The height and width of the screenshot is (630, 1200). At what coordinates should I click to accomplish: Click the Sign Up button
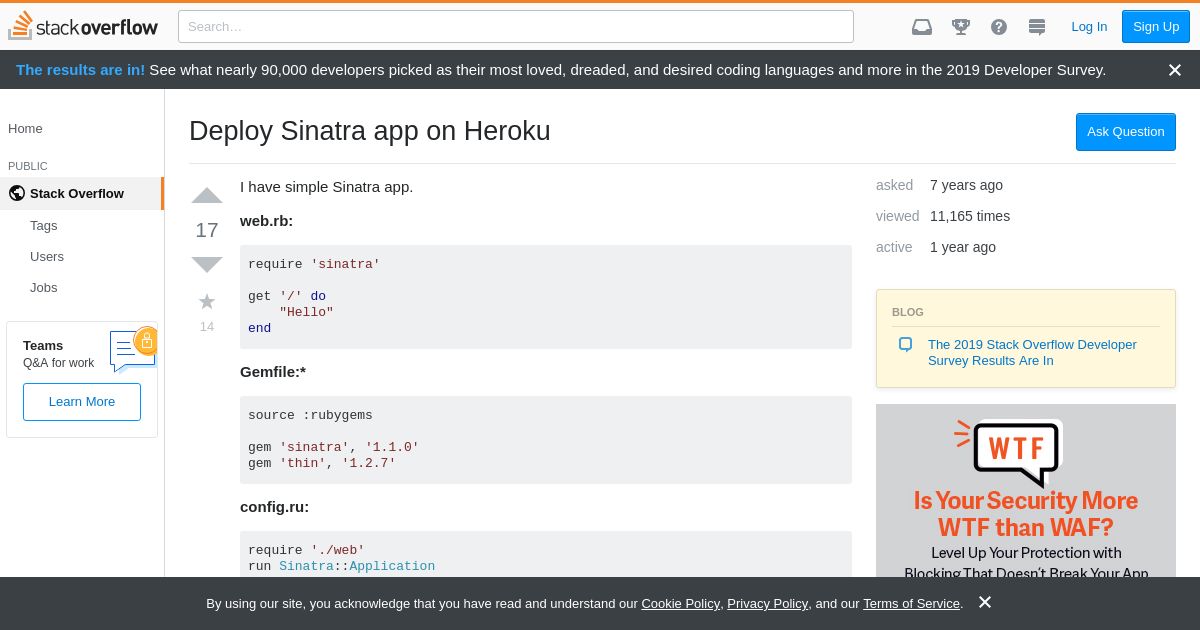coord(1156,27)
